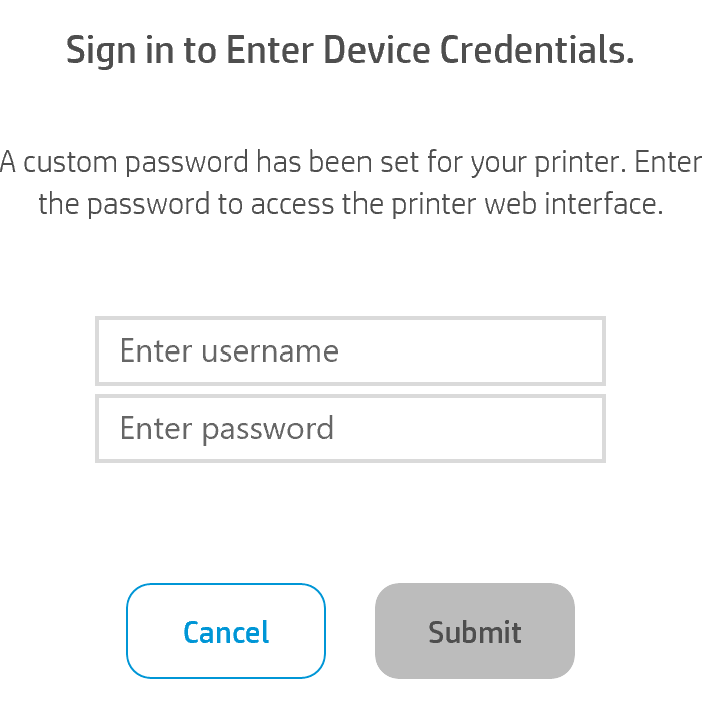Focus the username text box
This screenshot has width=724, height=704.
tap(350, 351)
